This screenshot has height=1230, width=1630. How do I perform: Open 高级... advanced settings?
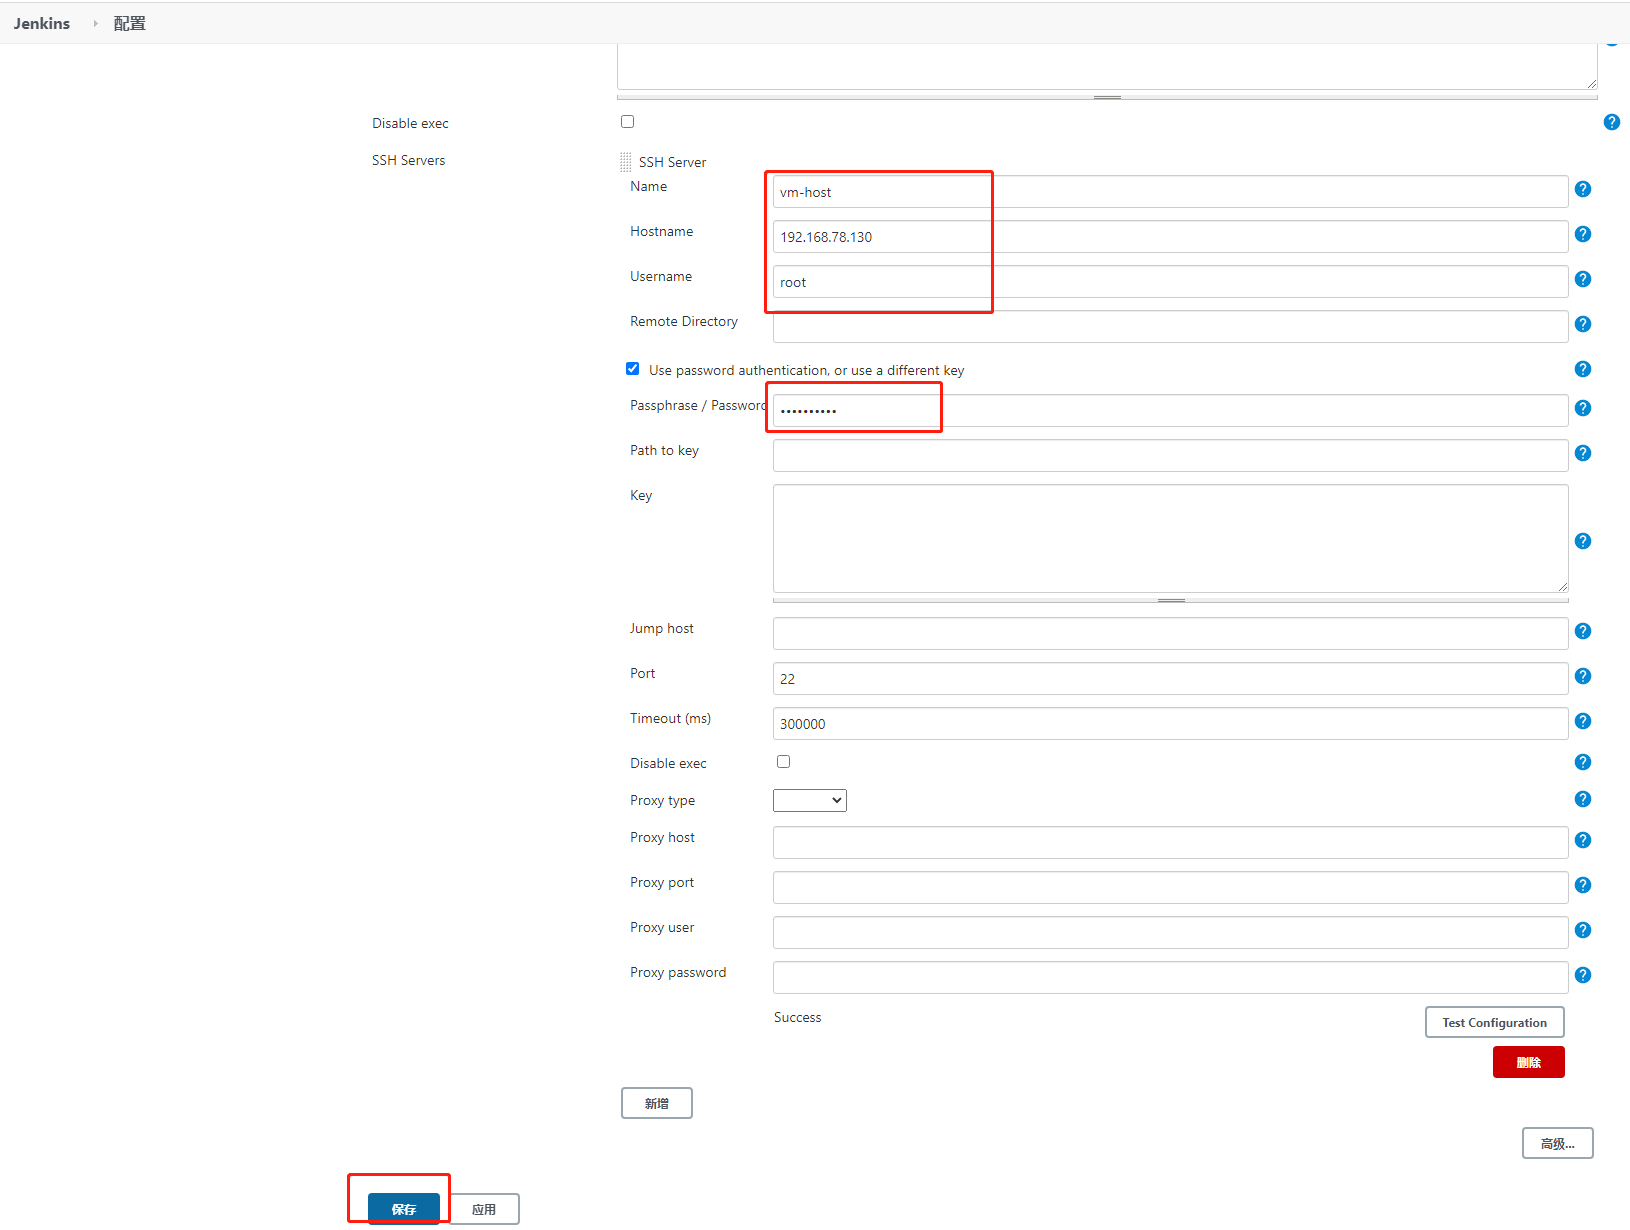click(1557, 1143)
